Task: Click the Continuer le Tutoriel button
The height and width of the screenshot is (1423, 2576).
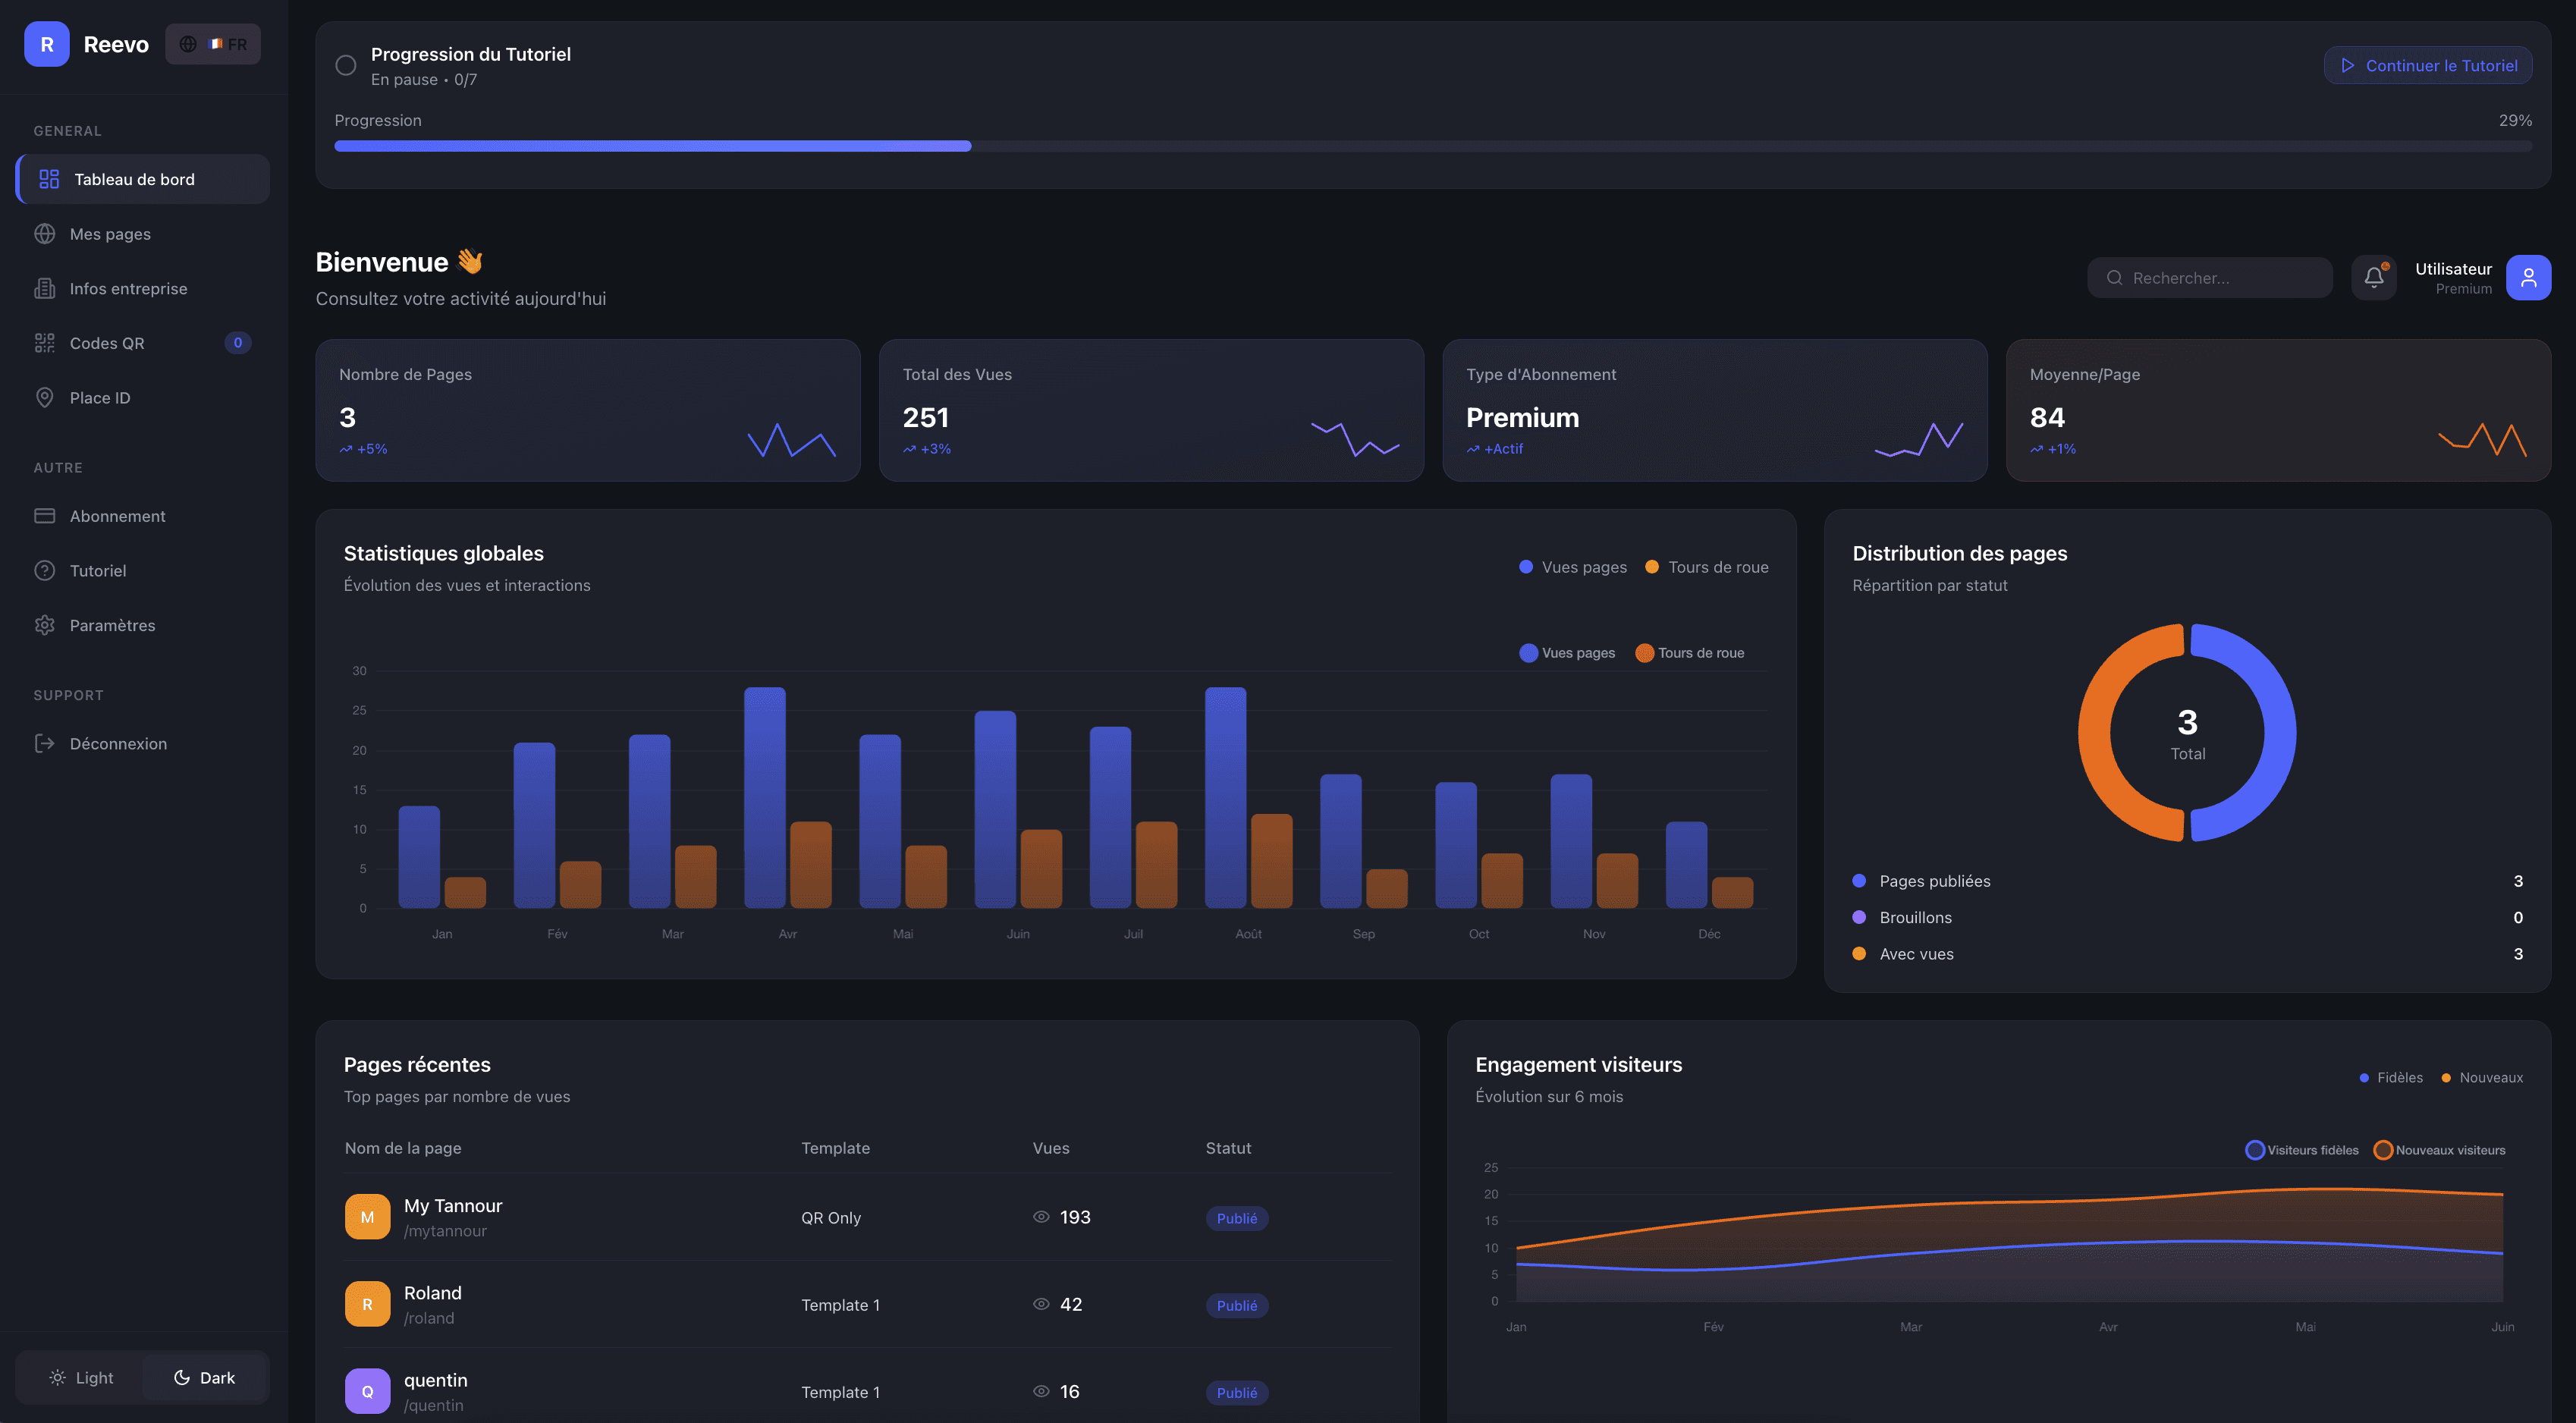Action: (2427, 66)
